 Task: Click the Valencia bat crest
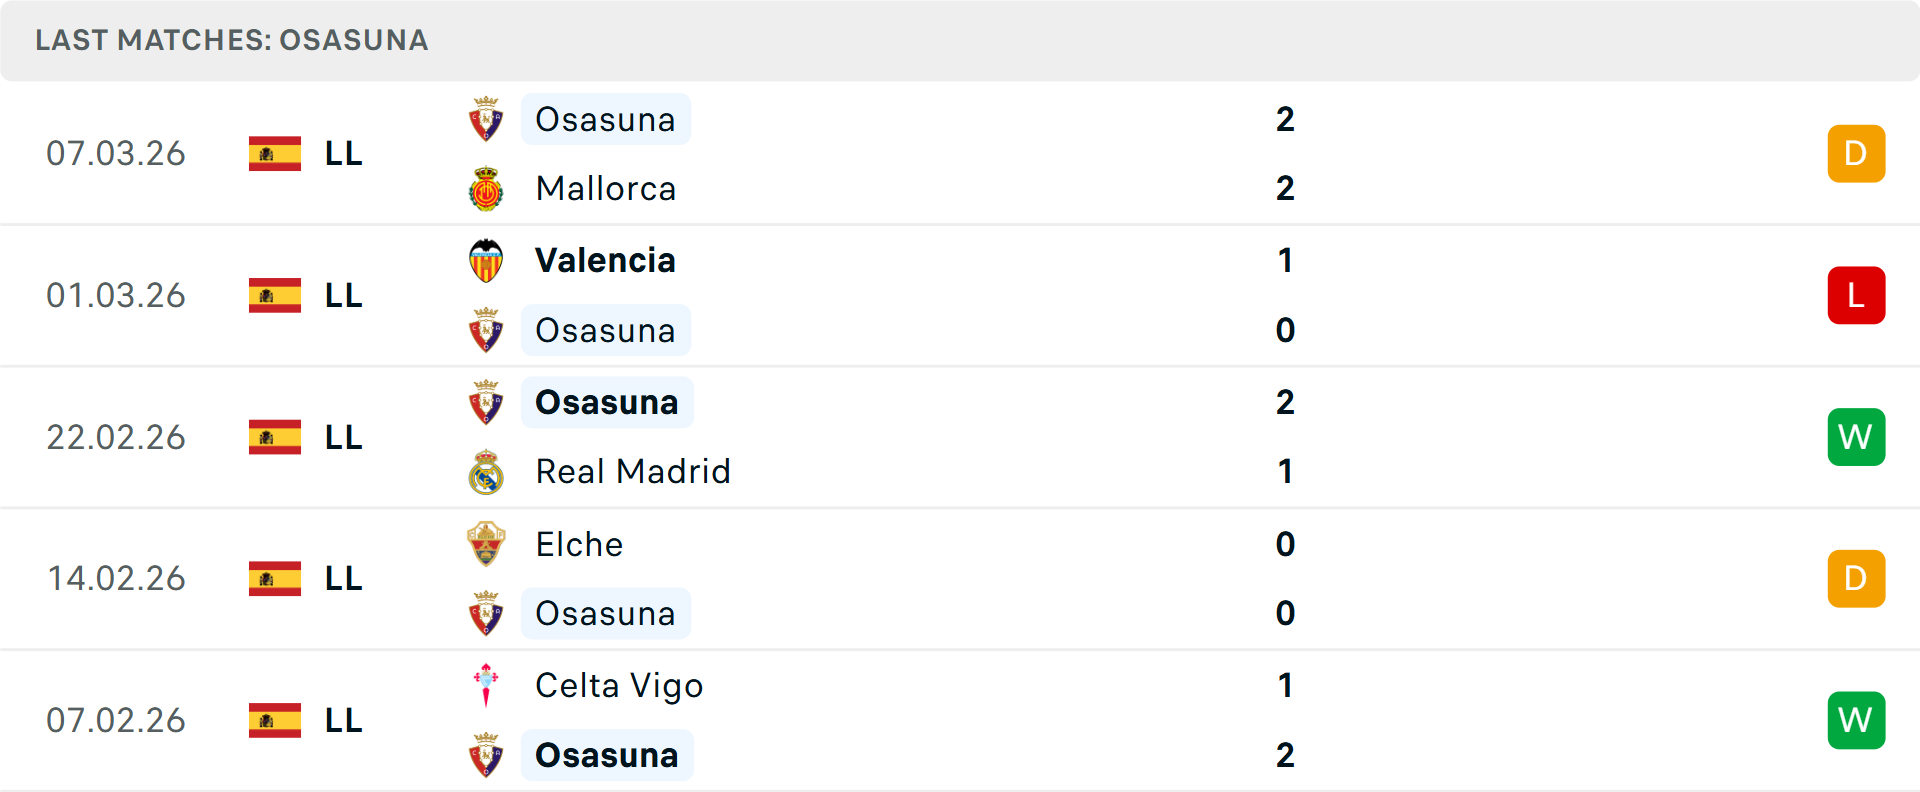[486, 260]
